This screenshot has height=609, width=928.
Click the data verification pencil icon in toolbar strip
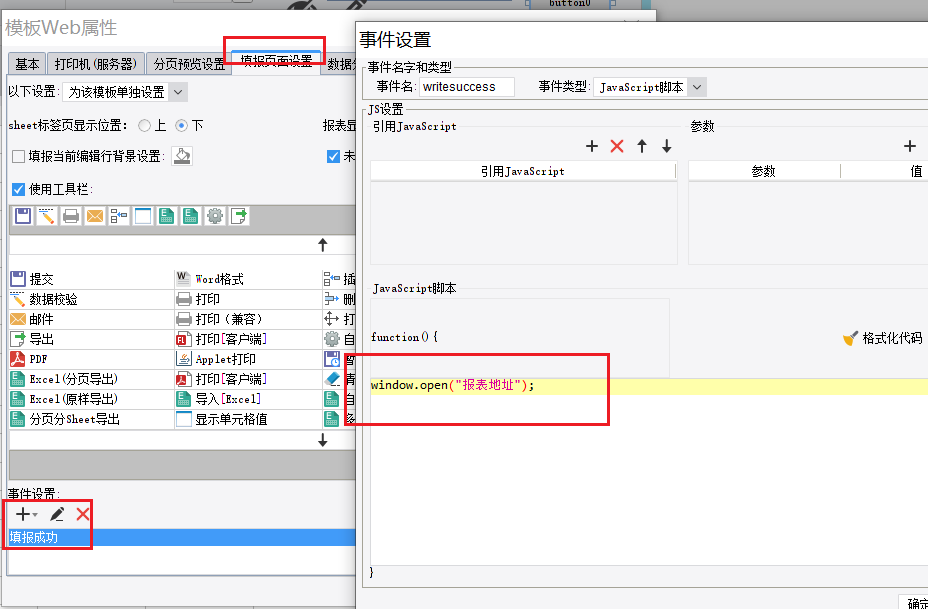(47, 216)
